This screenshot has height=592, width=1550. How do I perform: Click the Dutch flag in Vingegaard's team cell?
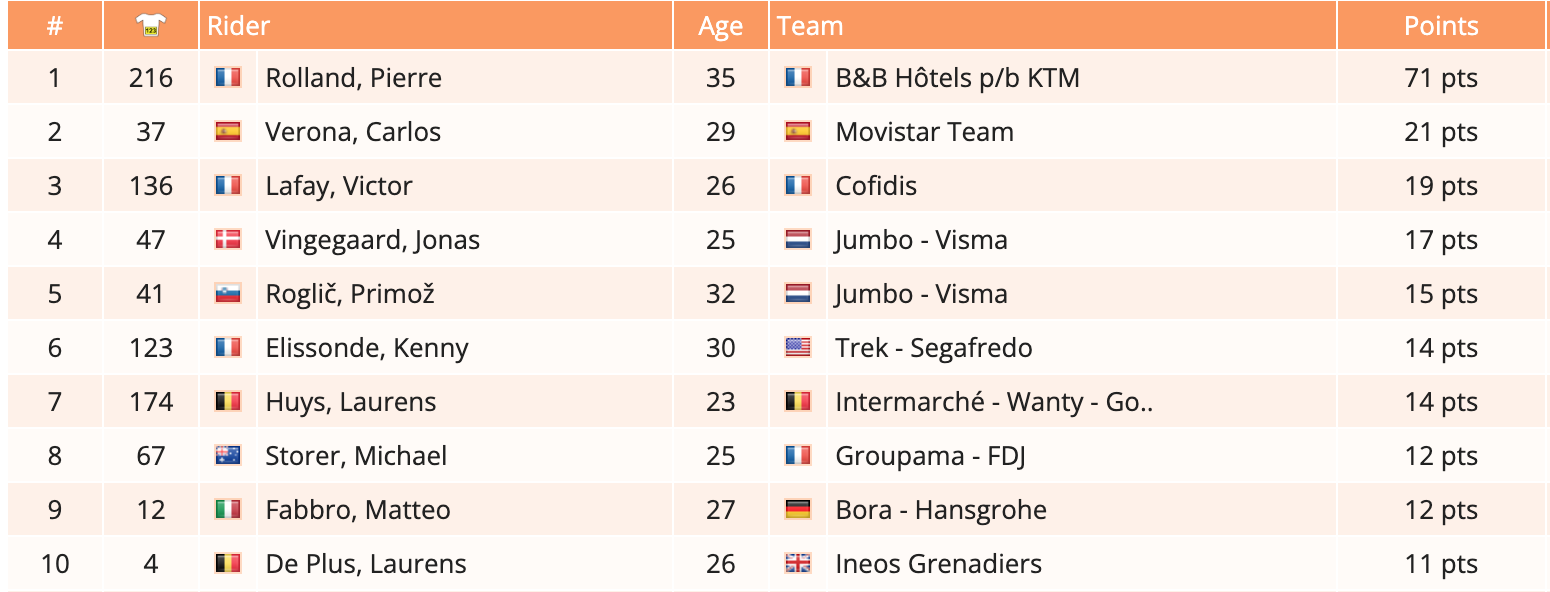(798, 240)
